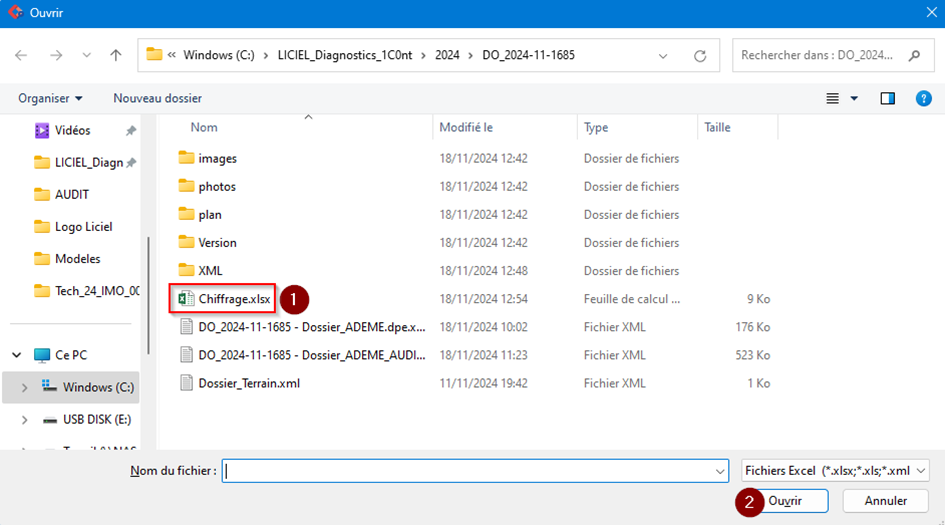
Task: Expand the address bar history dropdown
Action: tap(663, 56)
